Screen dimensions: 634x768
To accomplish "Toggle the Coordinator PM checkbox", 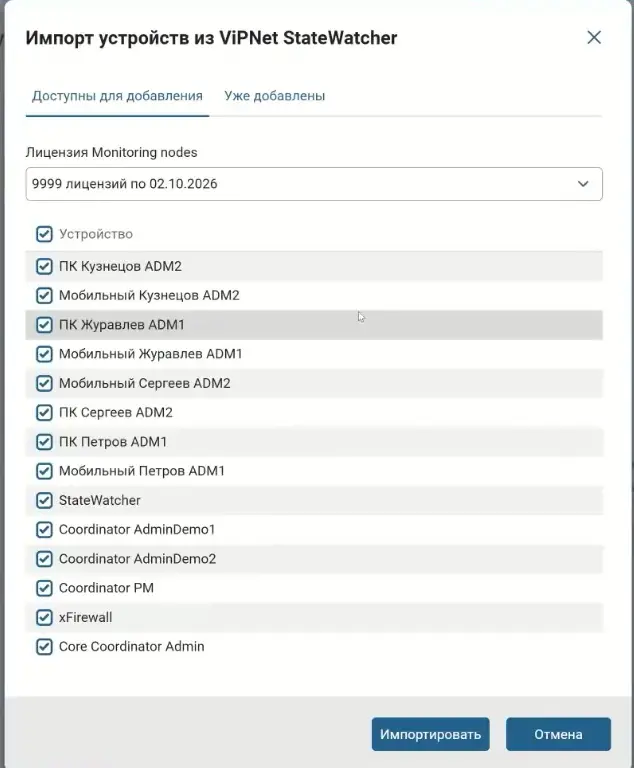I will (x=44, y=588).
